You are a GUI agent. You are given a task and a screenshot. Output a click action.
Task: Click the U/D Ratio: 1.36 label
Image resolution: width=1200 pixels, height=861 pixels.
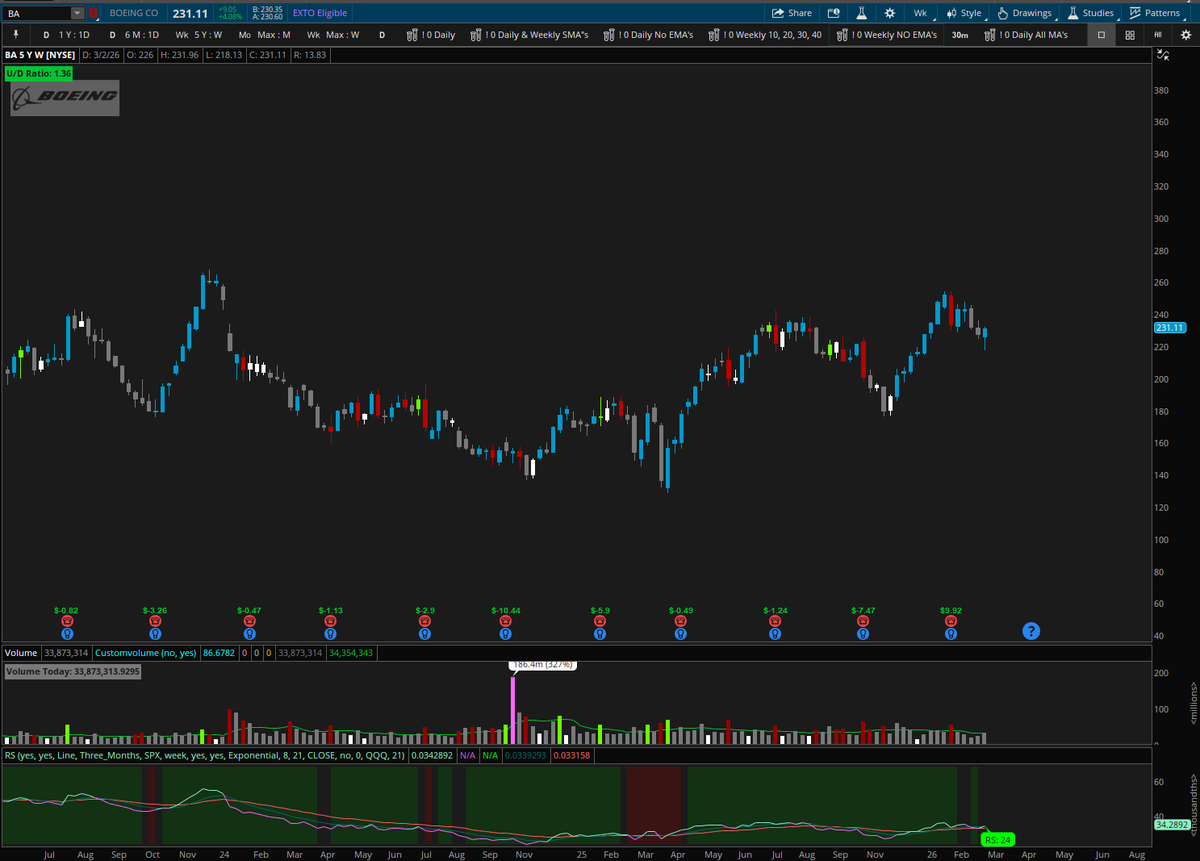(x=38, y=73)
